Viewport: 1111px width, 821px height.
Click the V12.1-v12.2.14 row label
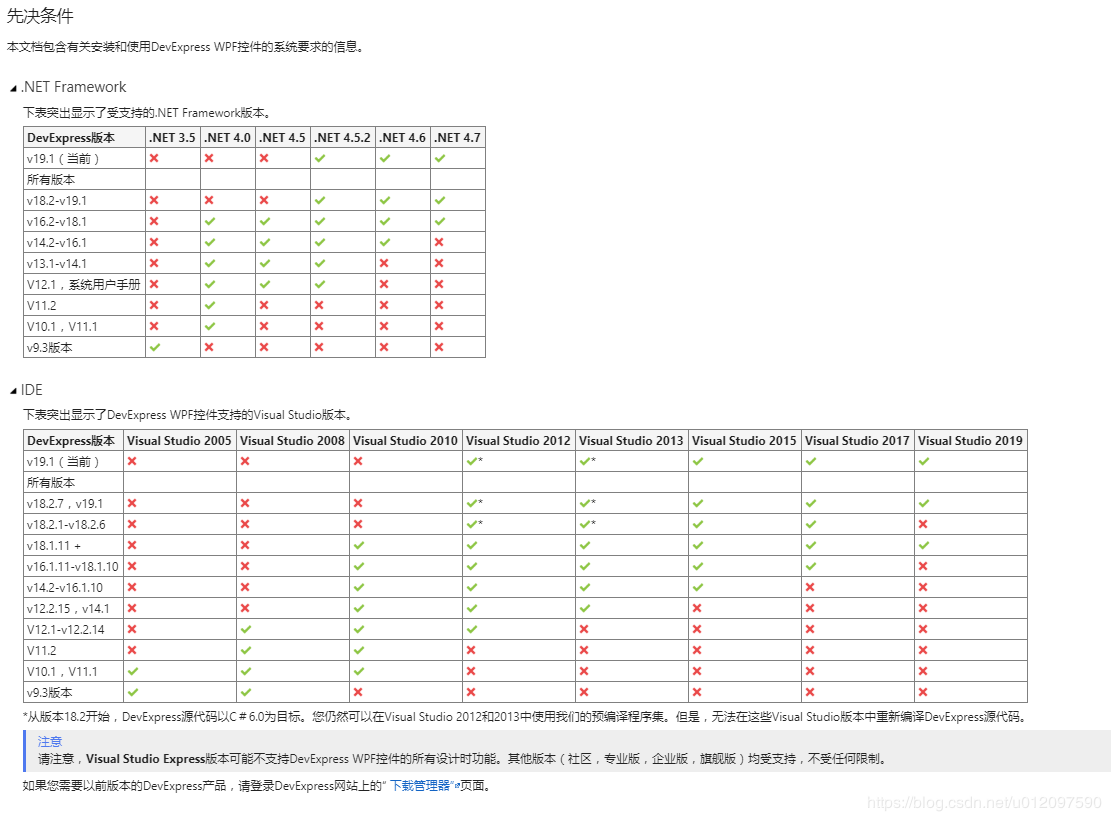65,629
